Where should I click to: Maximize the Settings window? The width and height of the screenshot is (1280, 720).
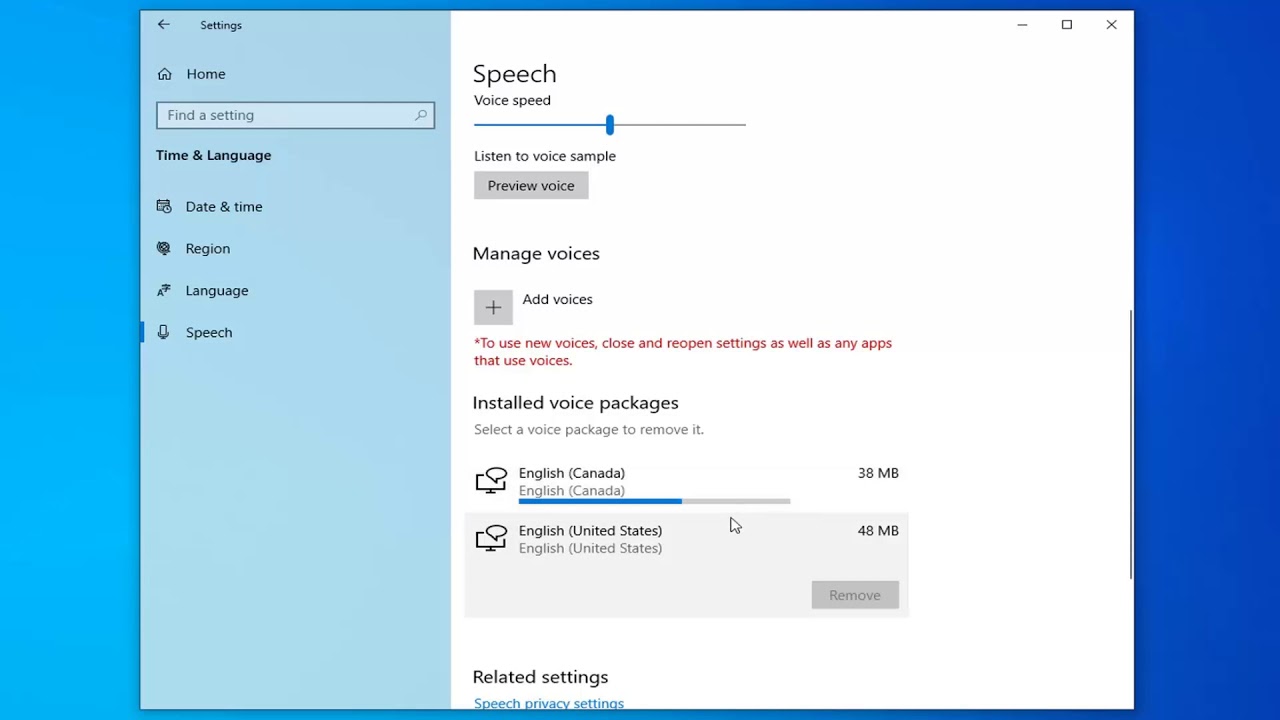click(x=1067, y=25)
